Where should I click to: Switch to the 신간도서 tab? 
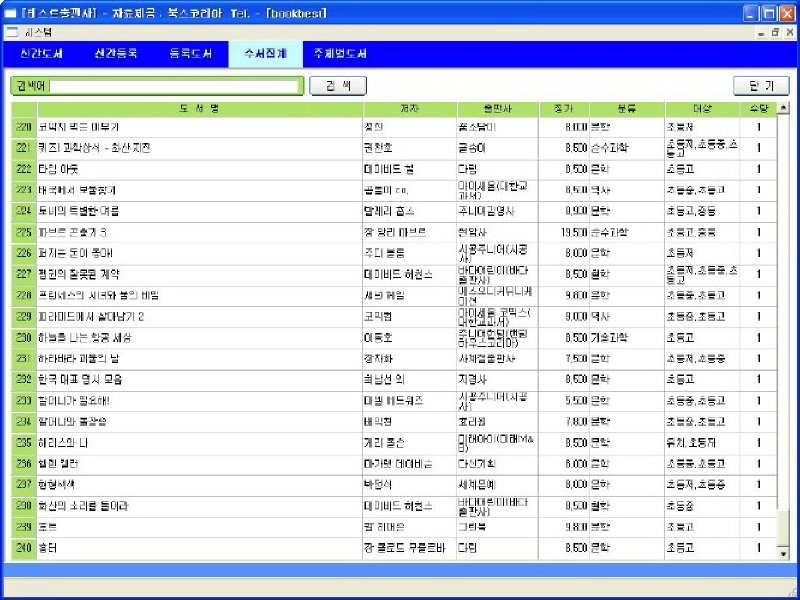[x=41, y=54]
